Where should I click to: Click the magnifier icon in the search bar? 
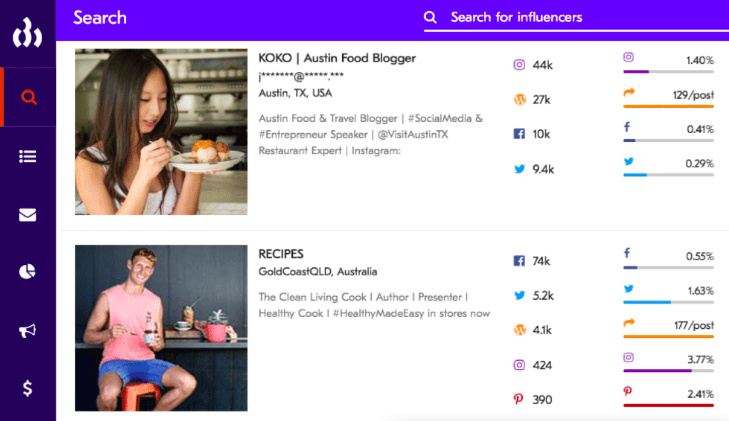[x=431, y=17]
